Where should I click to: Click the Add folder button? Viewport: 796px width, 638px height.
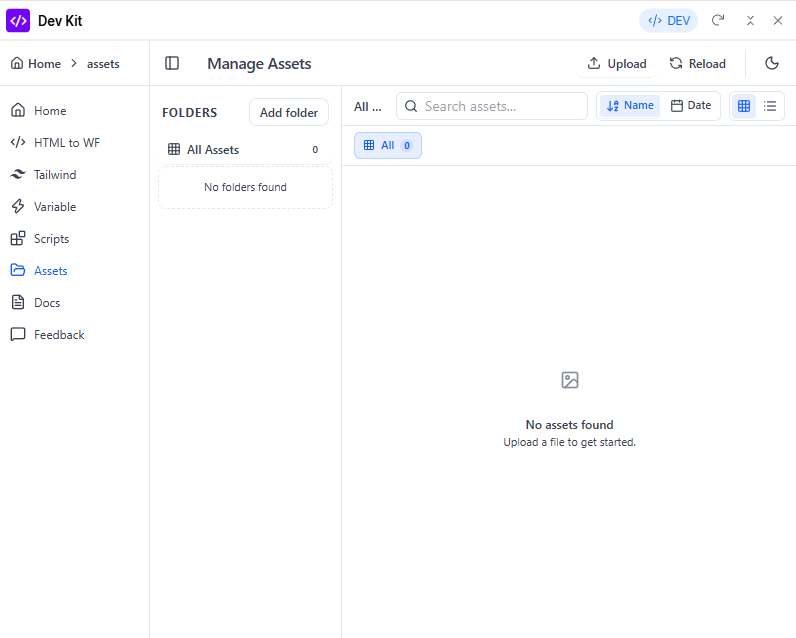(x=289, y=112)
